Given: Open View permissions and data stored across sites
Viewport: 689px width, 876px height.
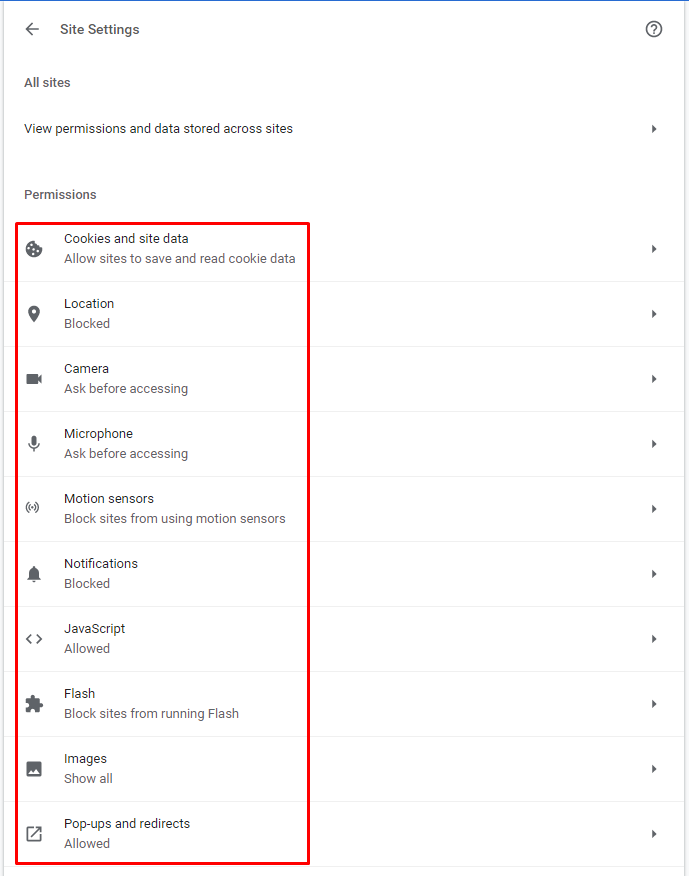Looking at the screenshot, I should point(344,129).
